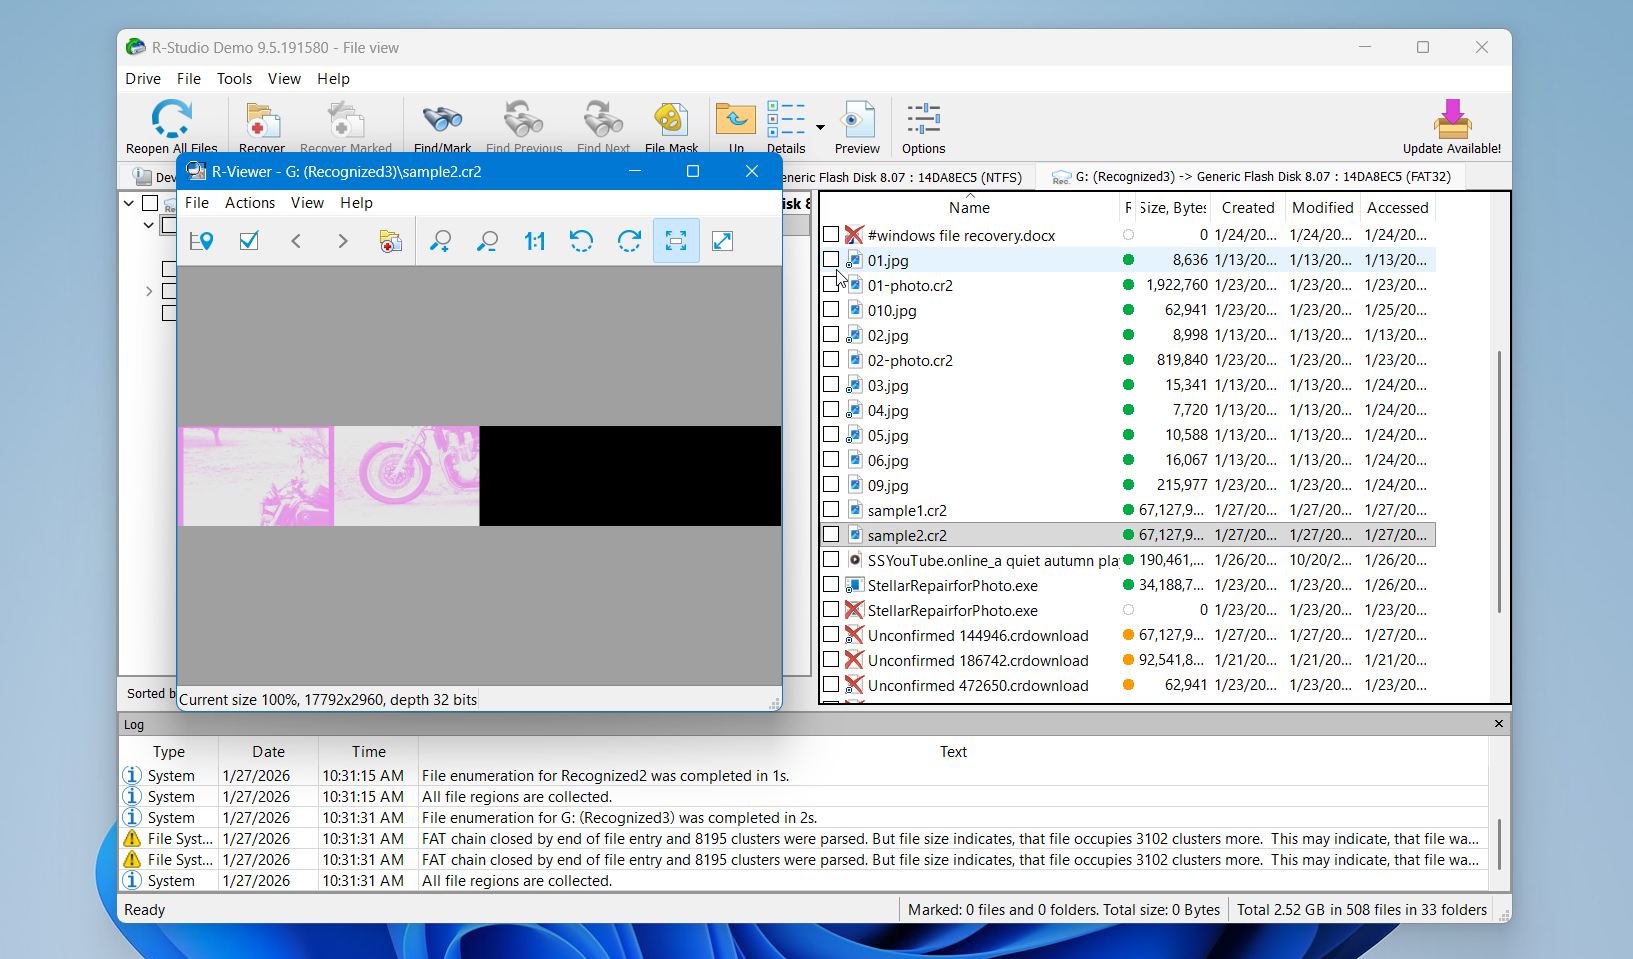
Task: Go to next file arrow in R-Viewer
Action: tap(343, 241)
